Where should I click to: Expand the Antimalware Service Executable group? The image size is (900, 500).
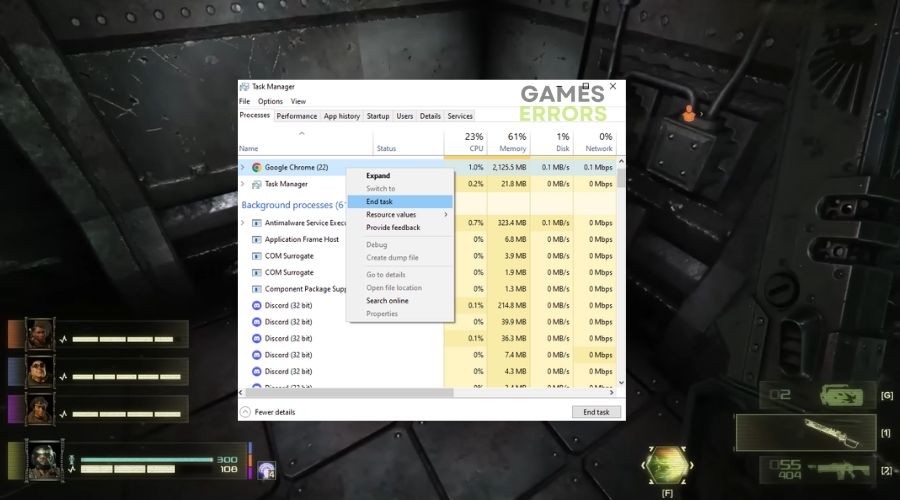coord(243,223)
